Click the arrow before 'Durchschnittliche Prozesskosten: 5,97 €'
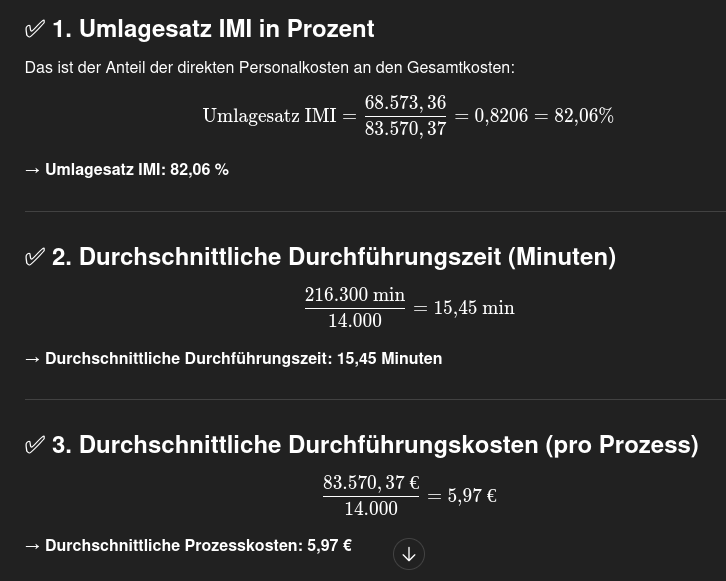The width and height of the screenshot is (726, 581). [33, 546]
